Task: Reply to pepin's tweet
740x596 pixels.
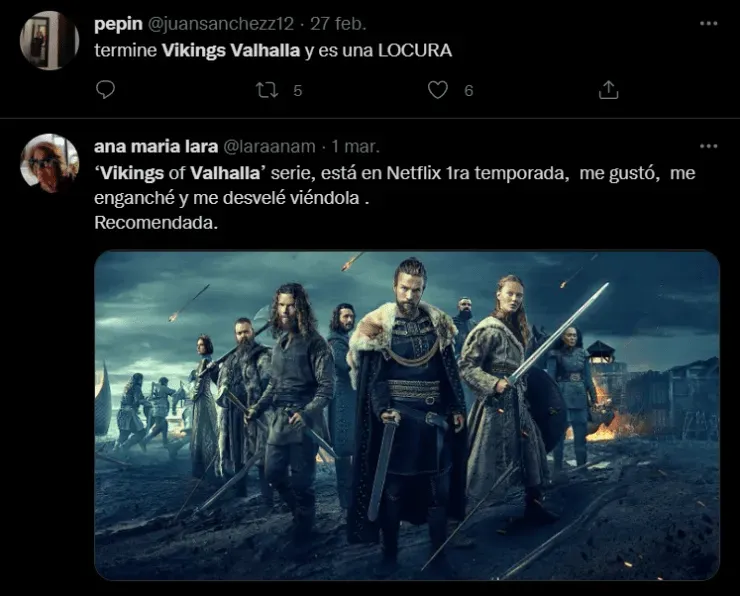Action: pyautogui.click(x=105, y=89)
